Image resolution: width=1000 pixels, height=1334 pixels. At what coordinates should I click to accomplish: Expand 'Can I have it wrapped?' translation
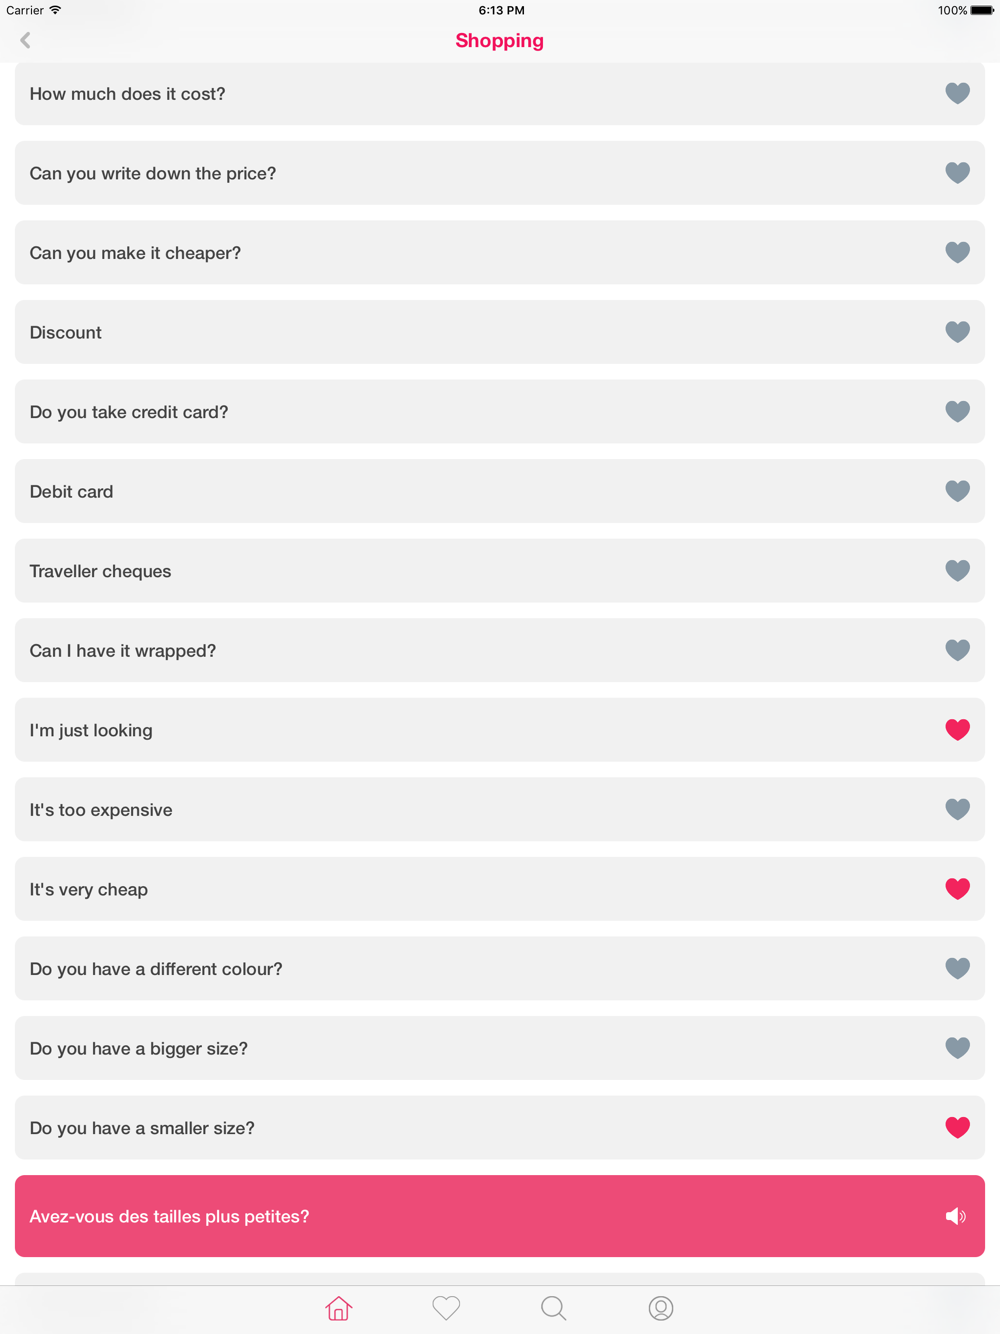pyautogui.click(x=500, y=650)
